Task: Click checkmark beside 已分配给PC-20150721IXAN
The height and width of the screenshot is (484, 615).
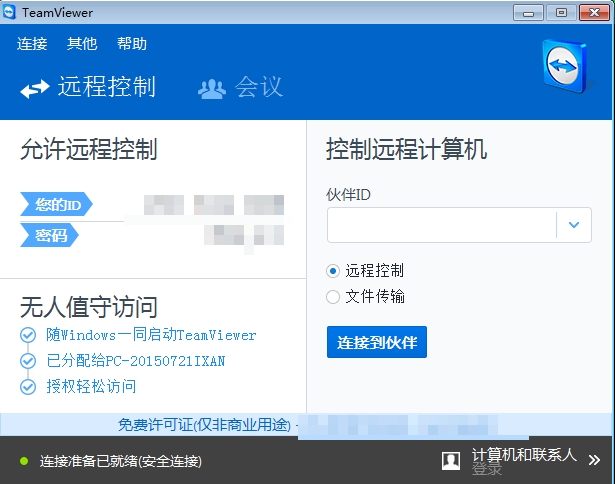Action: pyautogui.click(x=28, y=361)
